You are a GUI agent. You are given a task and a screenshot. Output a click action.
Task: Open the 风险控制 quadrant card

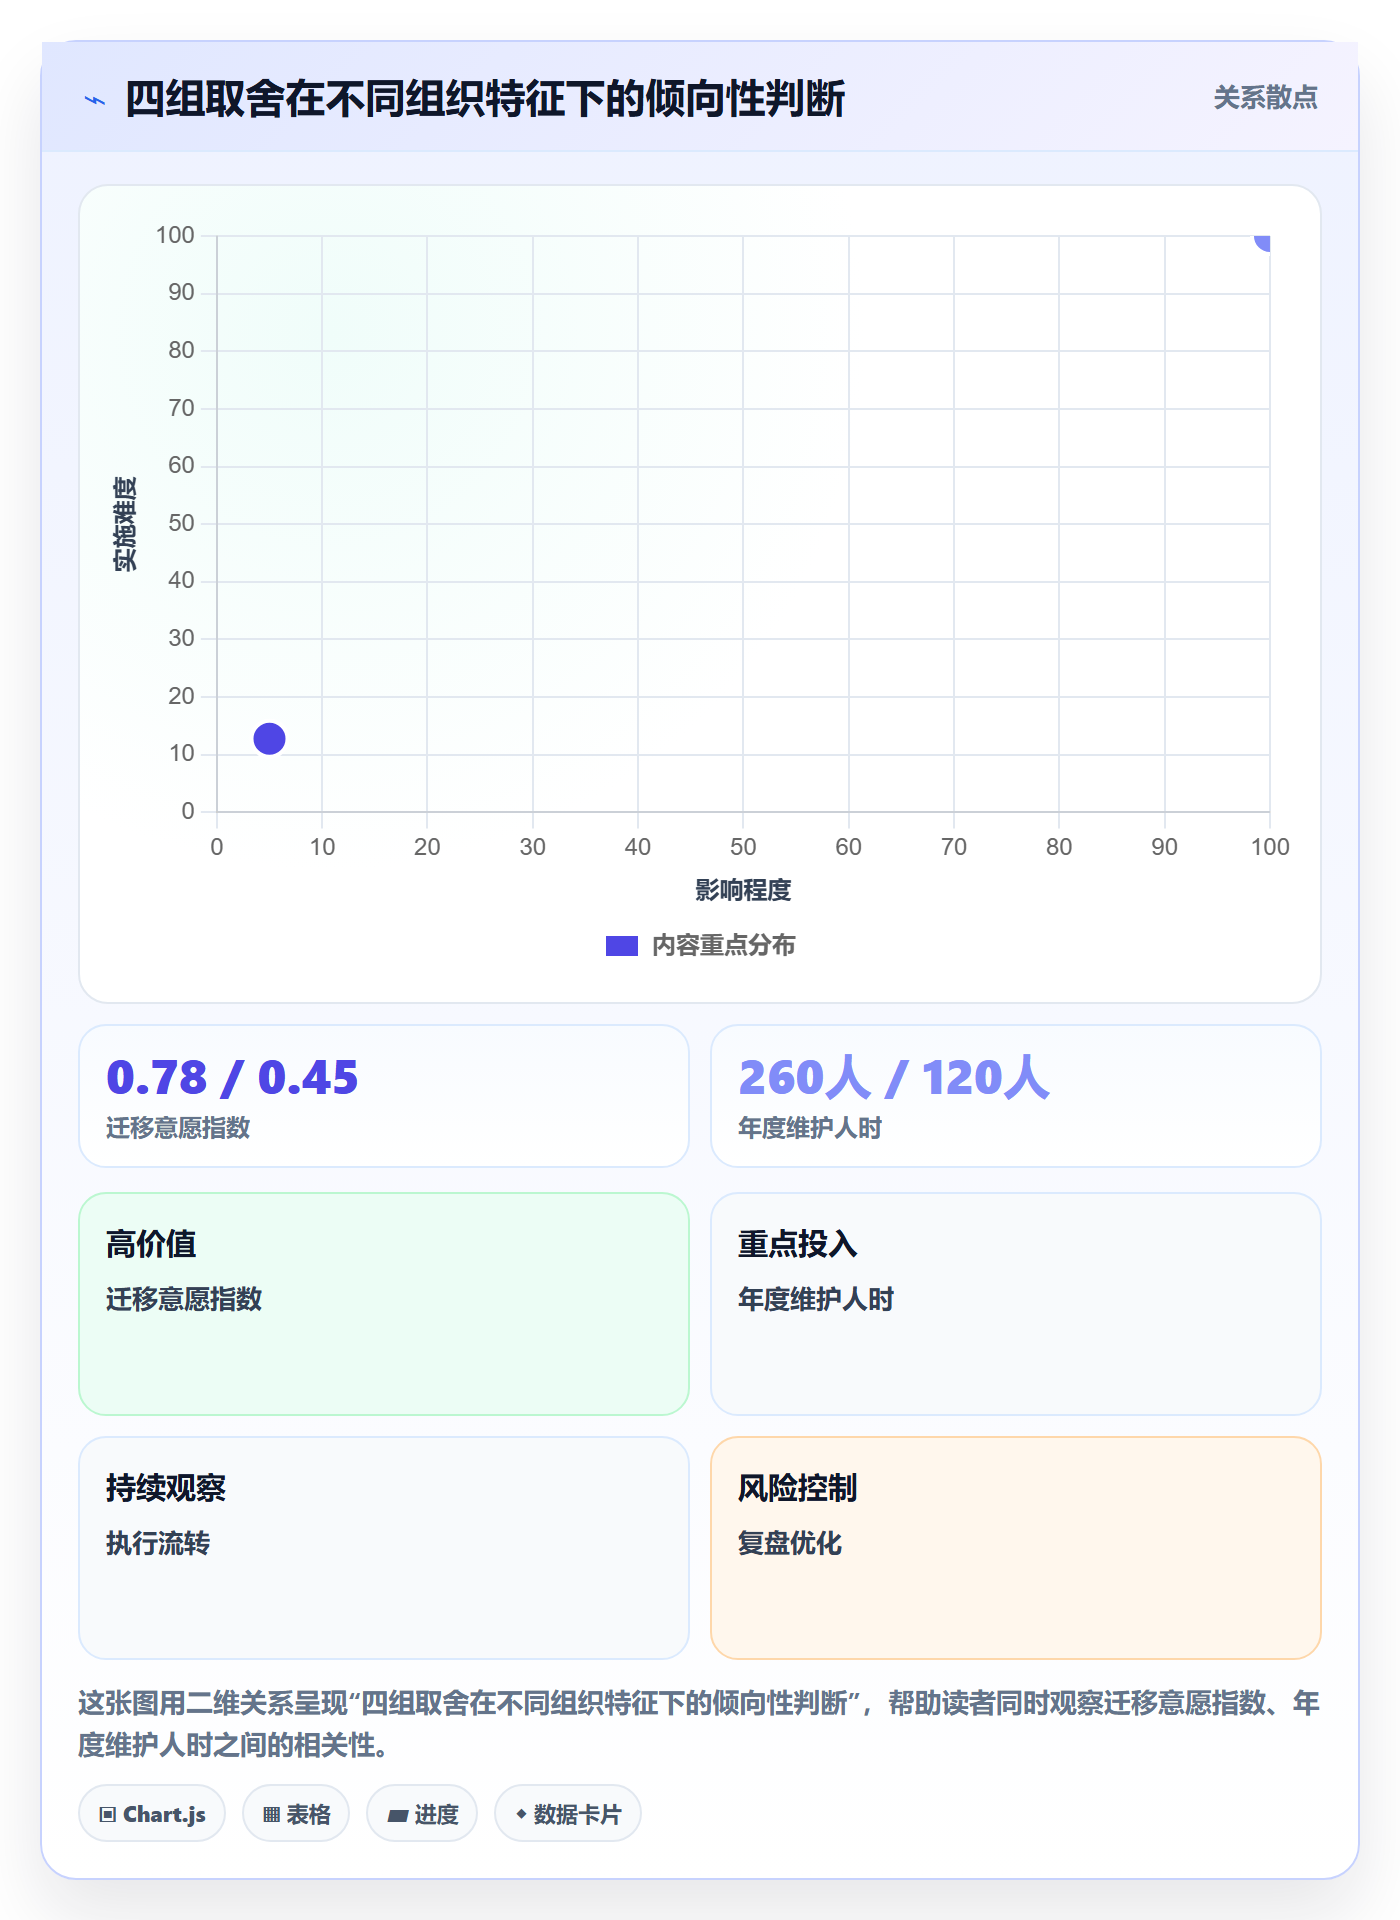[1016, 1548]
